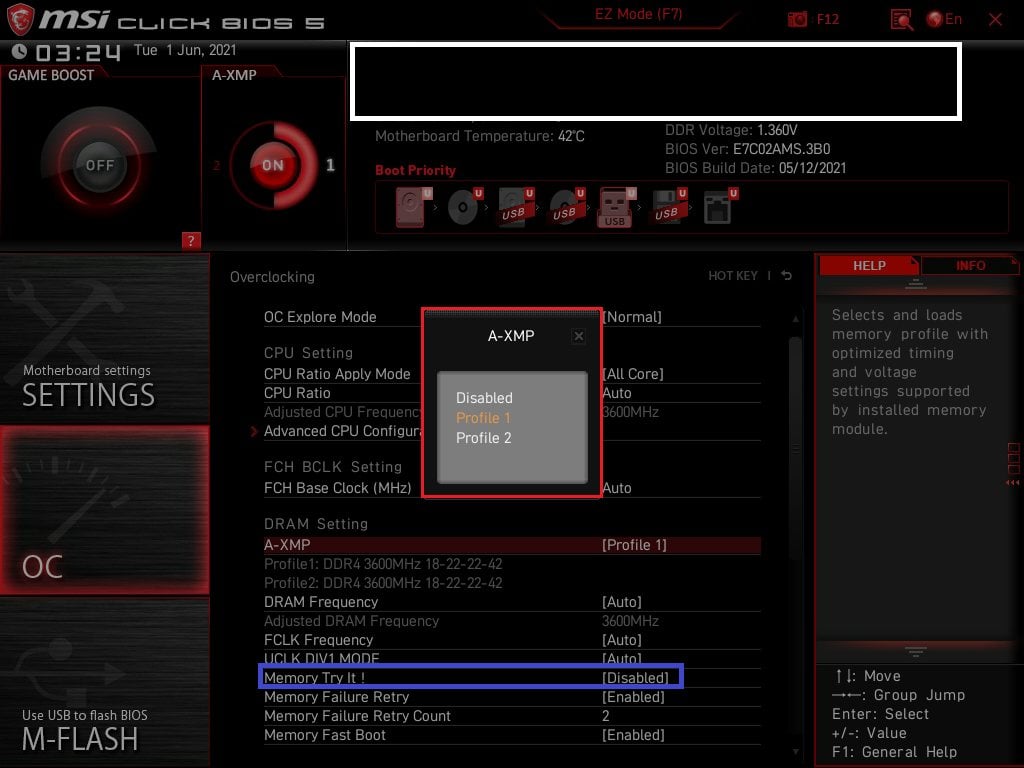Screen dimensions: 1024x768
Task: Open OC Explore Mode [Normal] value
Action: coord(632,317)
